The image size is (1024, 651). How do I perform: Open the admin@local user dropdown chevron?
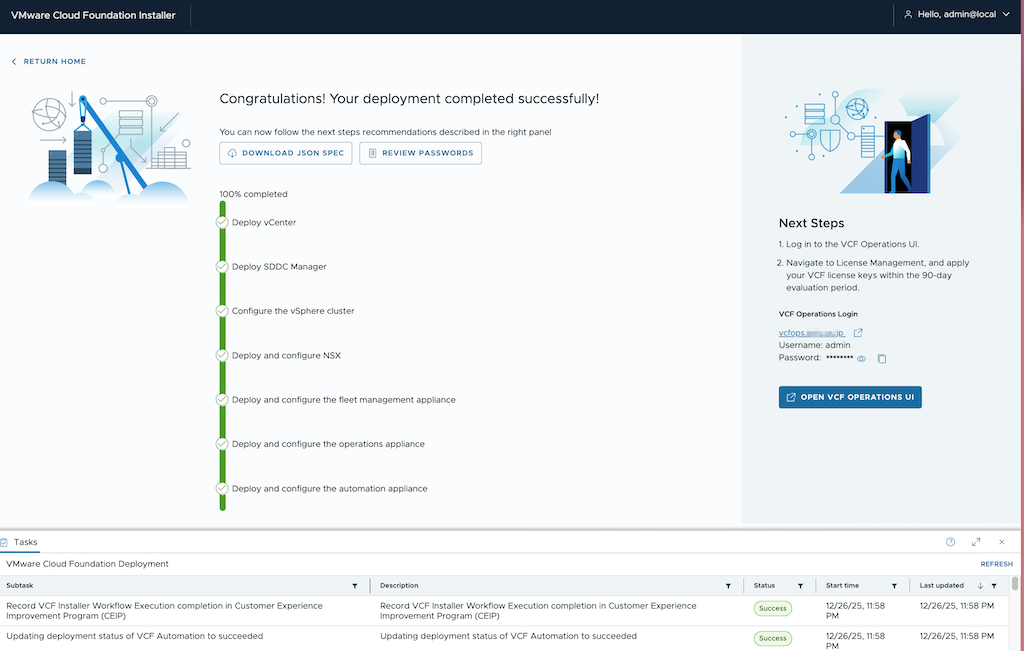[1006, 14]
